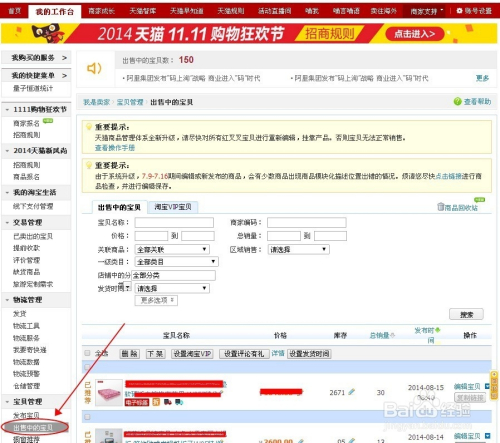Open 已卖出的宝贝 in sidebar
Image resolution: width=500 pixels, height=443 pixels.
(x=33, y=236)
